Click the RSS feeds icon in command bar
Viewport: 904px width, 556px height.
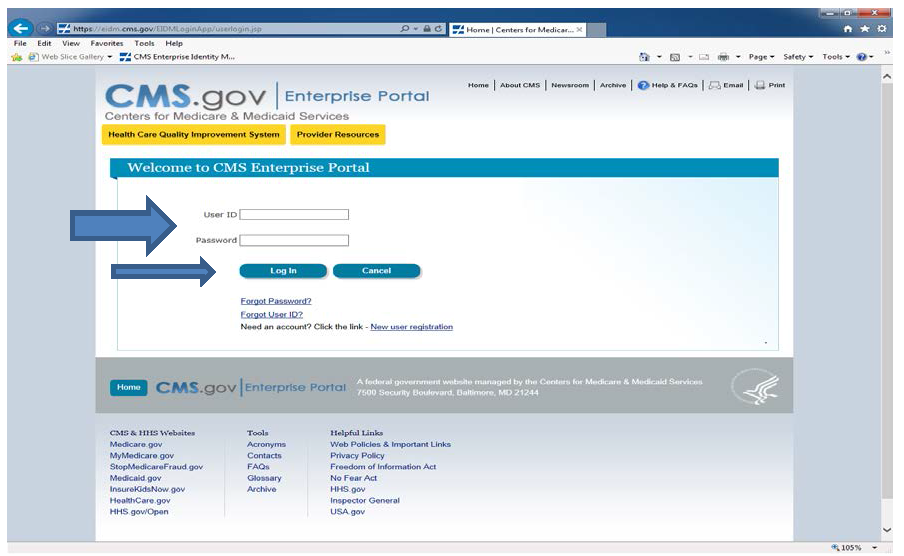[675, 57]
